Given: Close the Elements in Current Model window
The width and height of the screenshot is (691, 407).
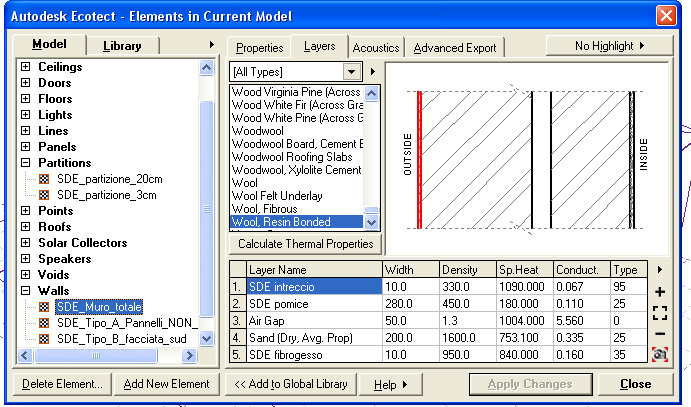Looking at the screenshot, I should (x=666, y=16).
